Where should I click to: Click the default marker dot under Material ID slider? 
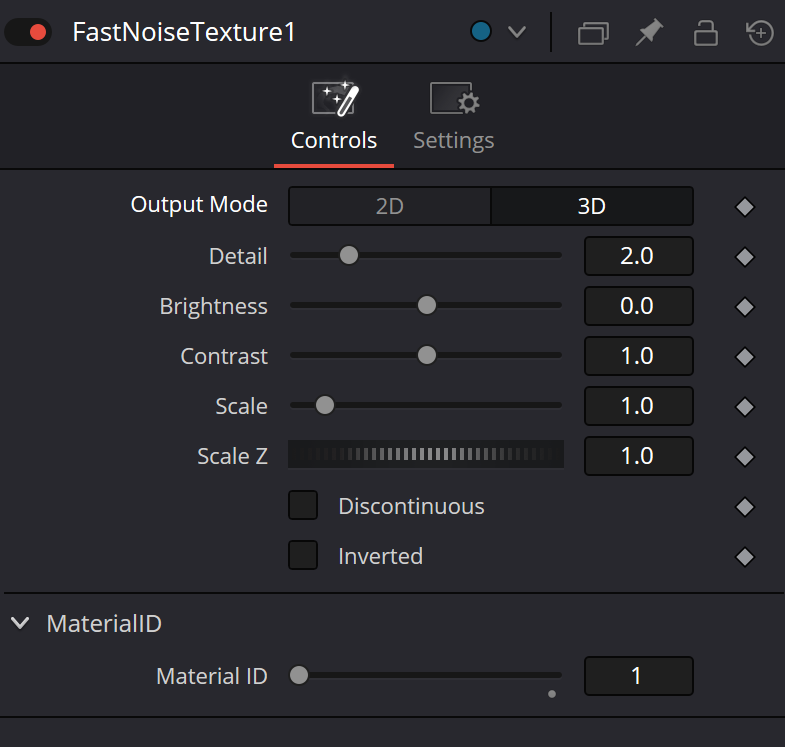(552, 694)
